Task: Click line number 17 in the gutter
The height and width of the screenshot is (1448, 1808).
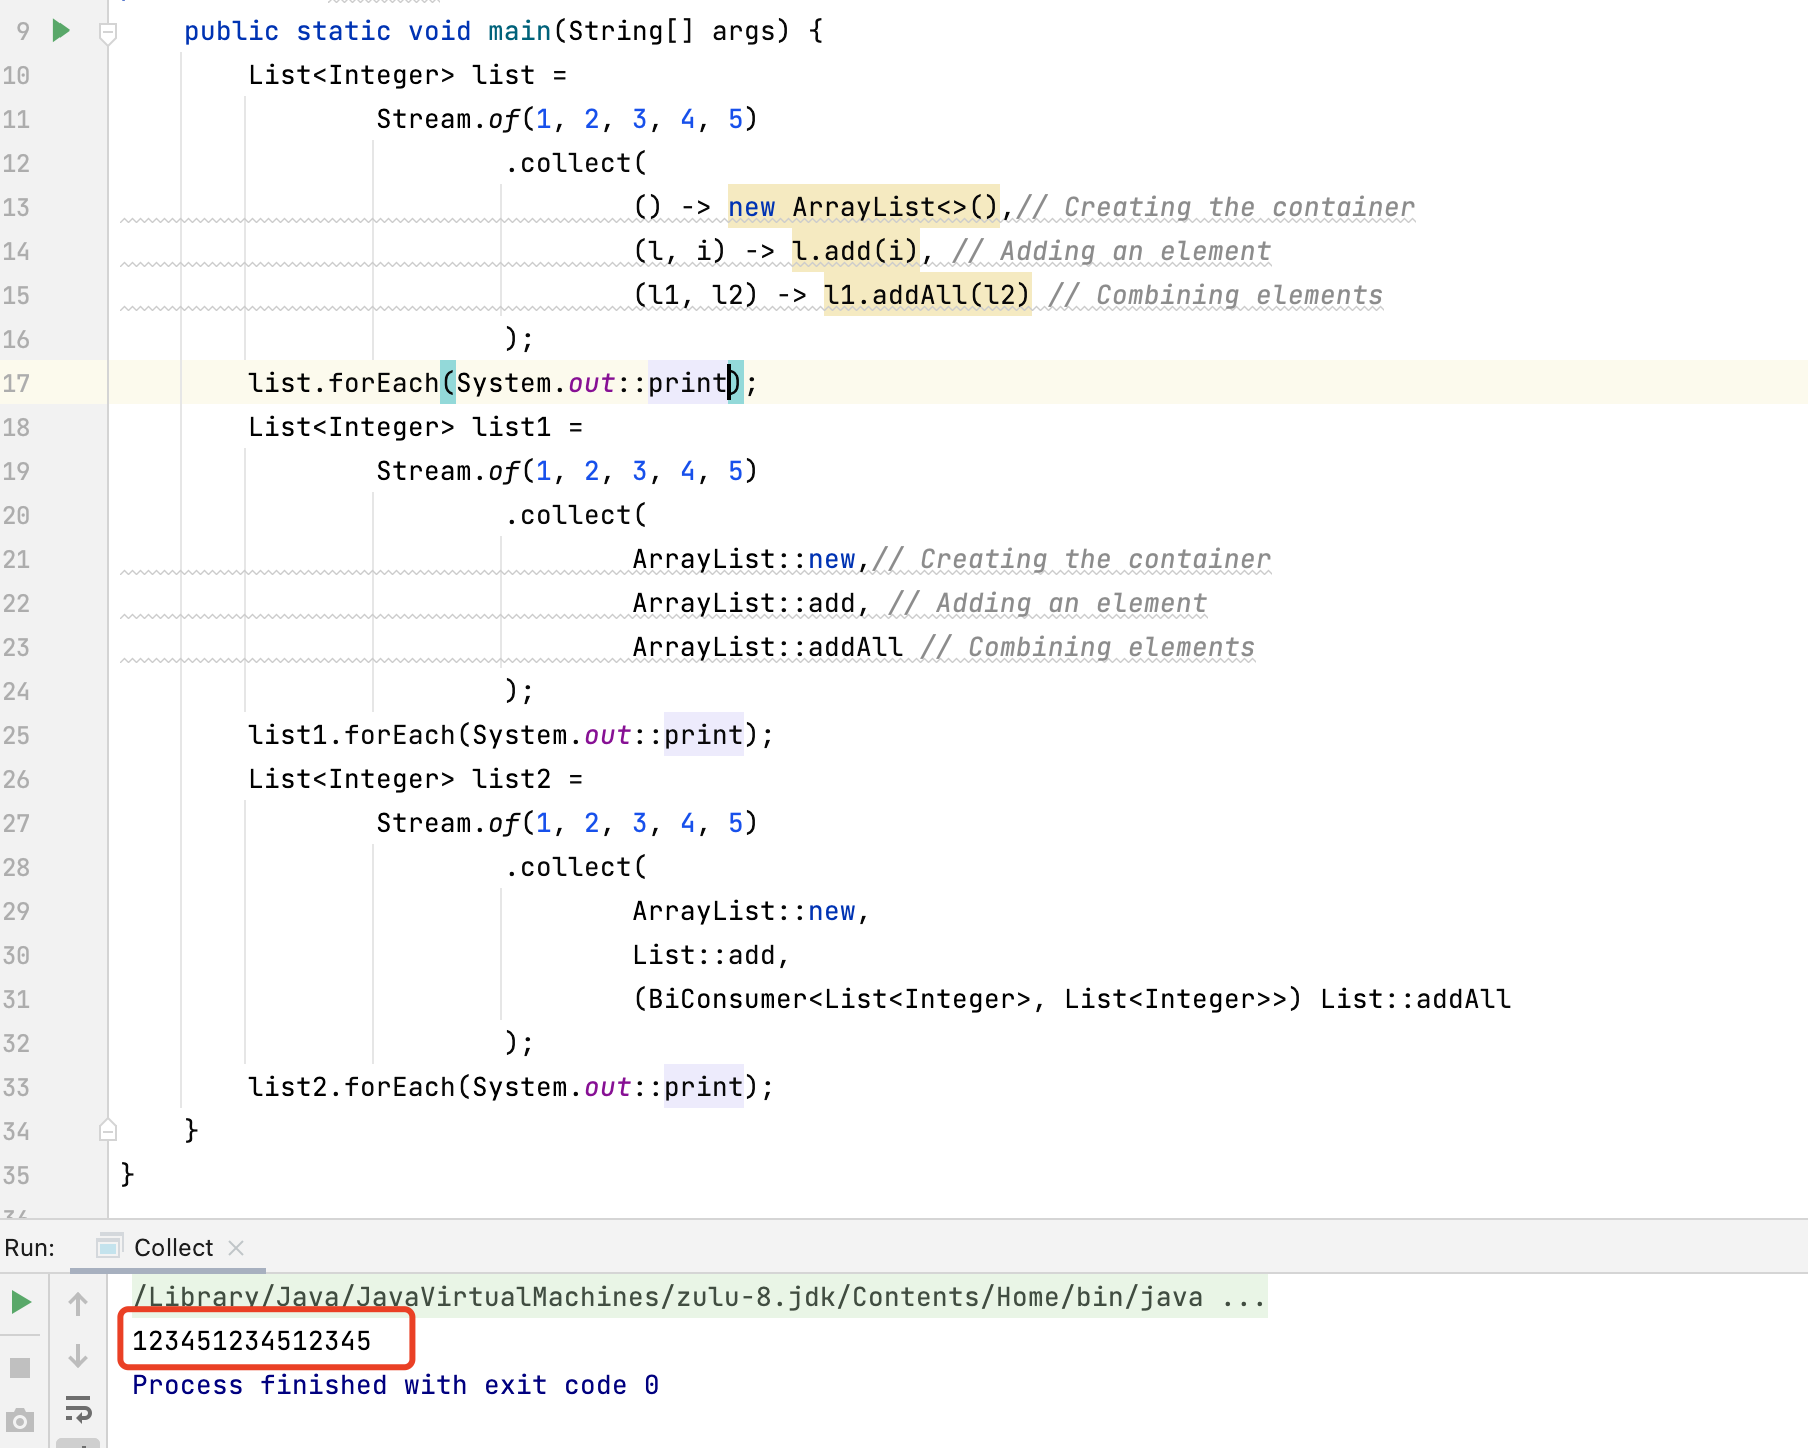Action: pyautogui.click(x=16, y=383)
